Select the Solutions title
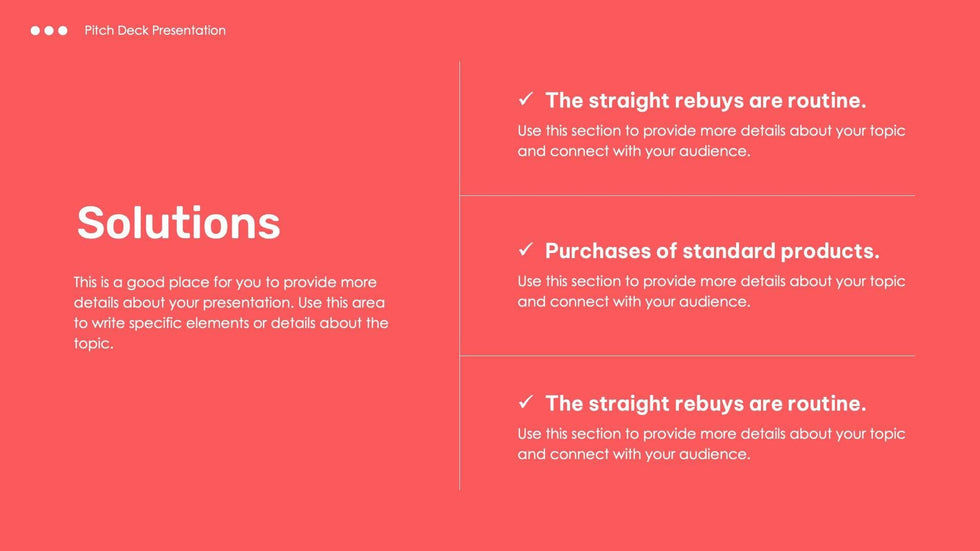The image size is (980, 551). tap(178, 222)
